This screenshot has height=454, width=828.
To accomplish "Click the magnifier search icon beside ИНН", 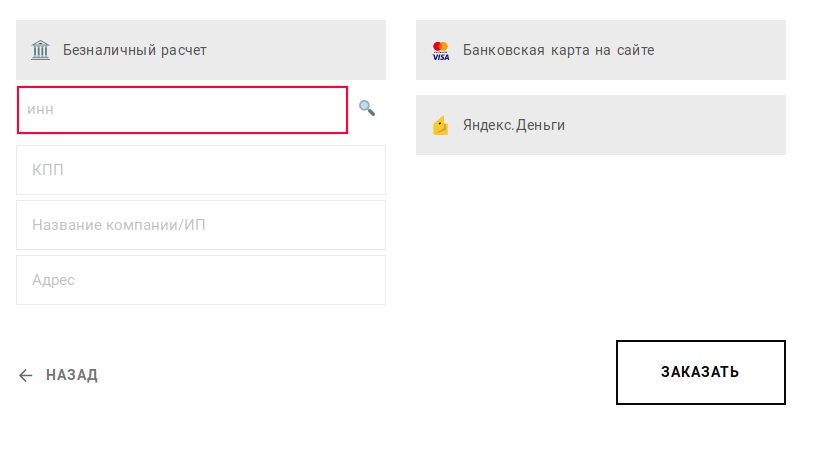I will 367,108.
